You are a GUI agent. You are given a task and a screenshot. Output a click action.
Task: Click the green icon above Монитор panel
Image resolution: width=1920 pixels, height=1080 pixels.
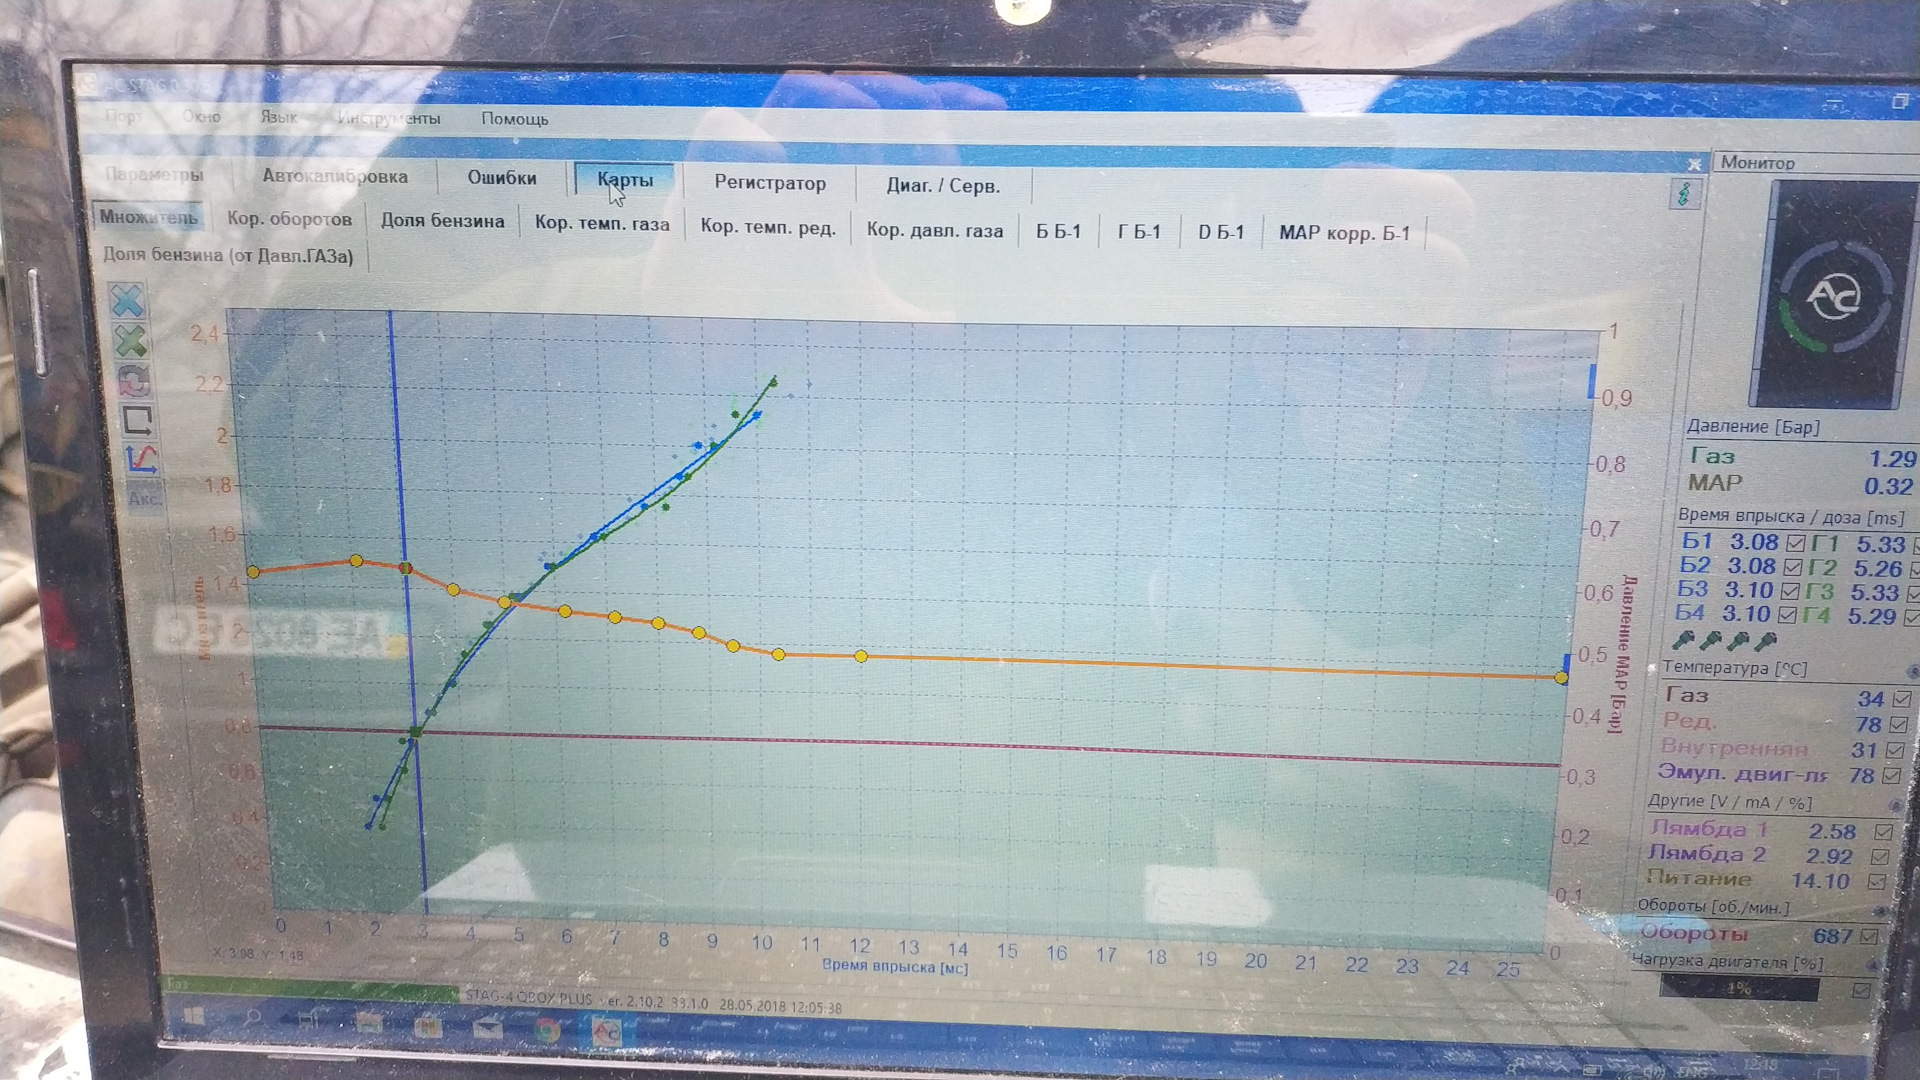point(1684,194)
